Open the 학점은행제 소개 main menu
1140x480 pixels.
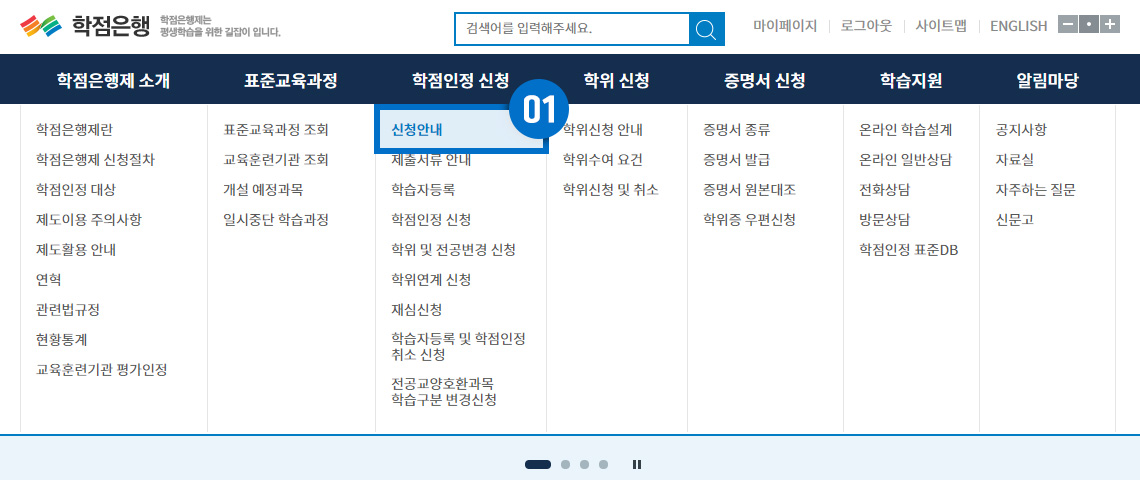click(x=113, y=81)
